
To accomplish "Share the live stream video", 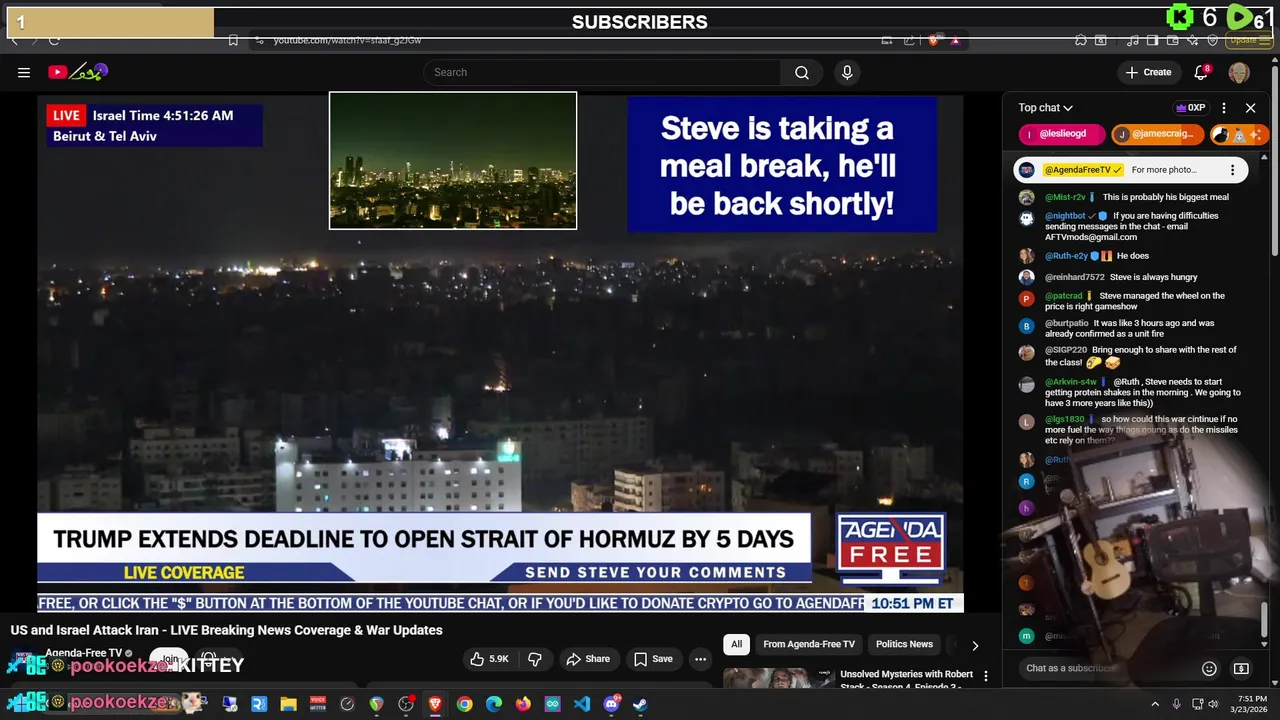I will (588, 659).
